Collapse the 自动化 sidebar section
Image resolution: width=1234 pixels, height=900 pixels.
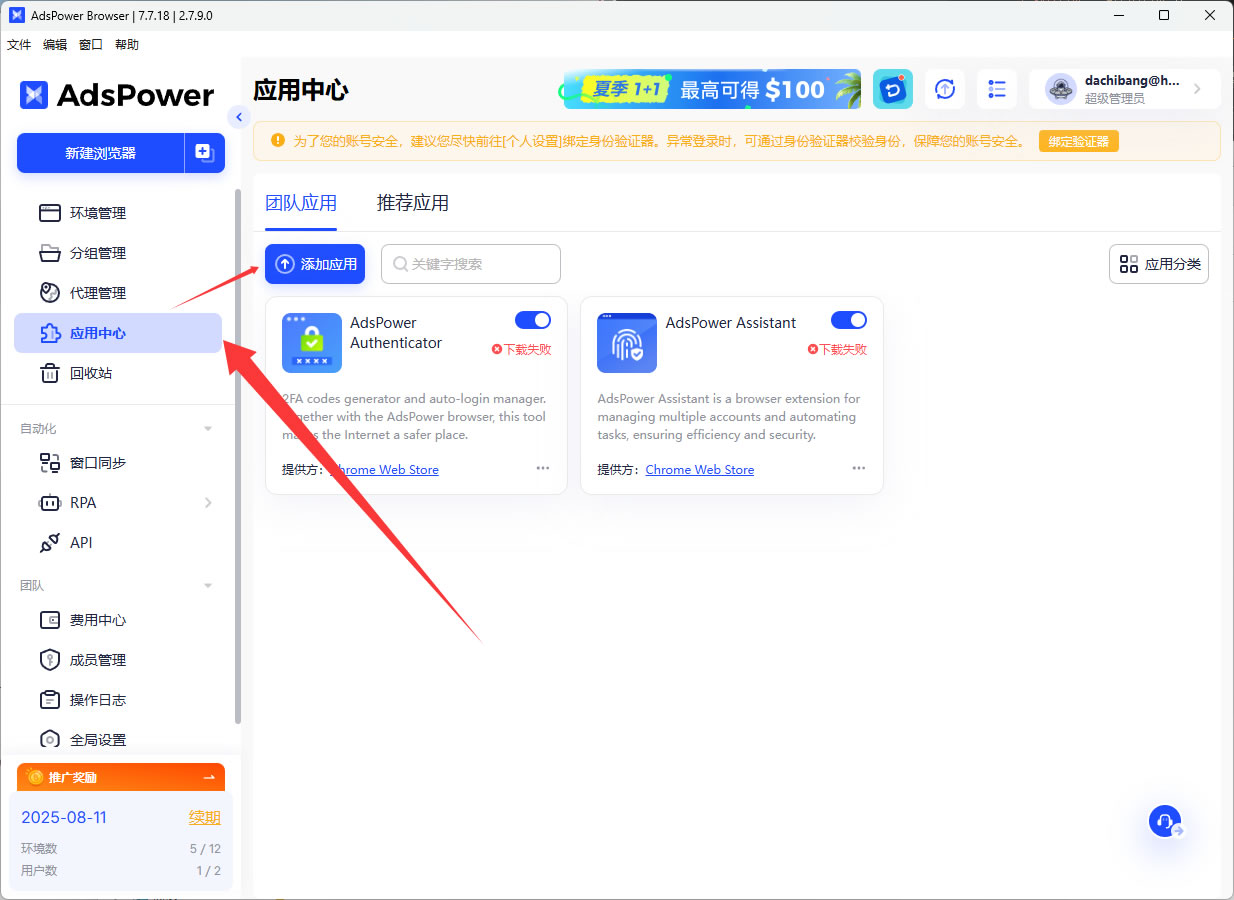208,429
